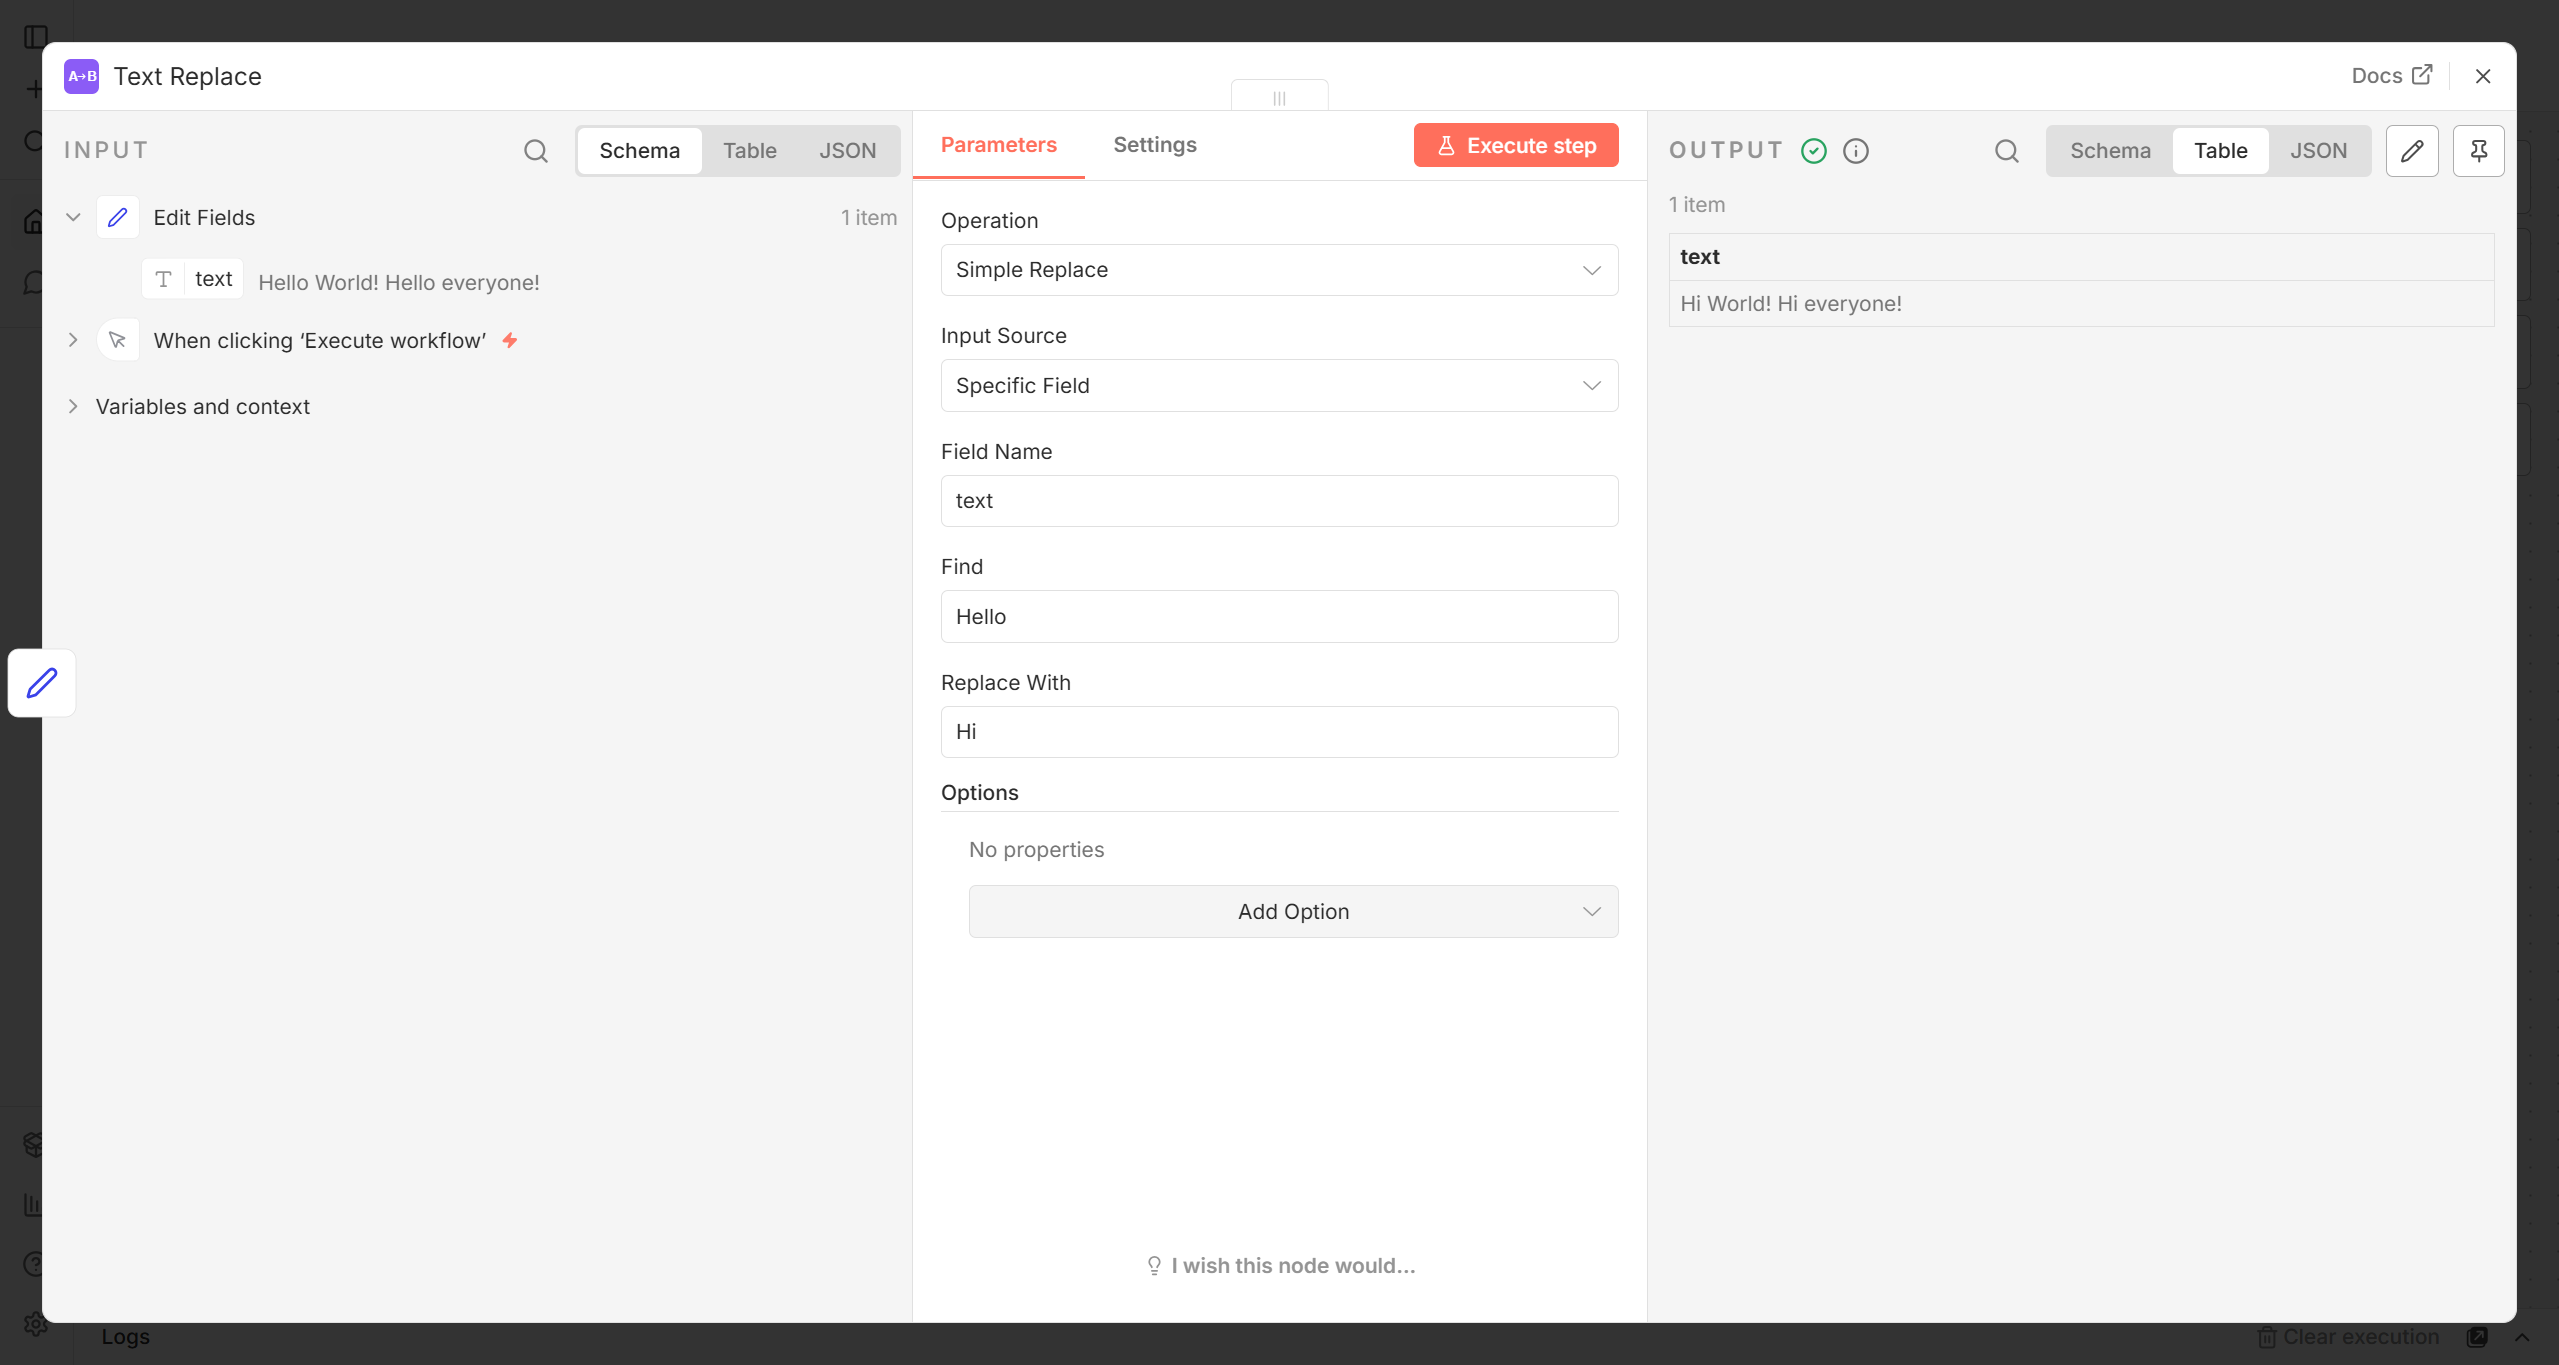Focus the Find input containing Hello
2559x1365 pixels.
[1279, 617]
